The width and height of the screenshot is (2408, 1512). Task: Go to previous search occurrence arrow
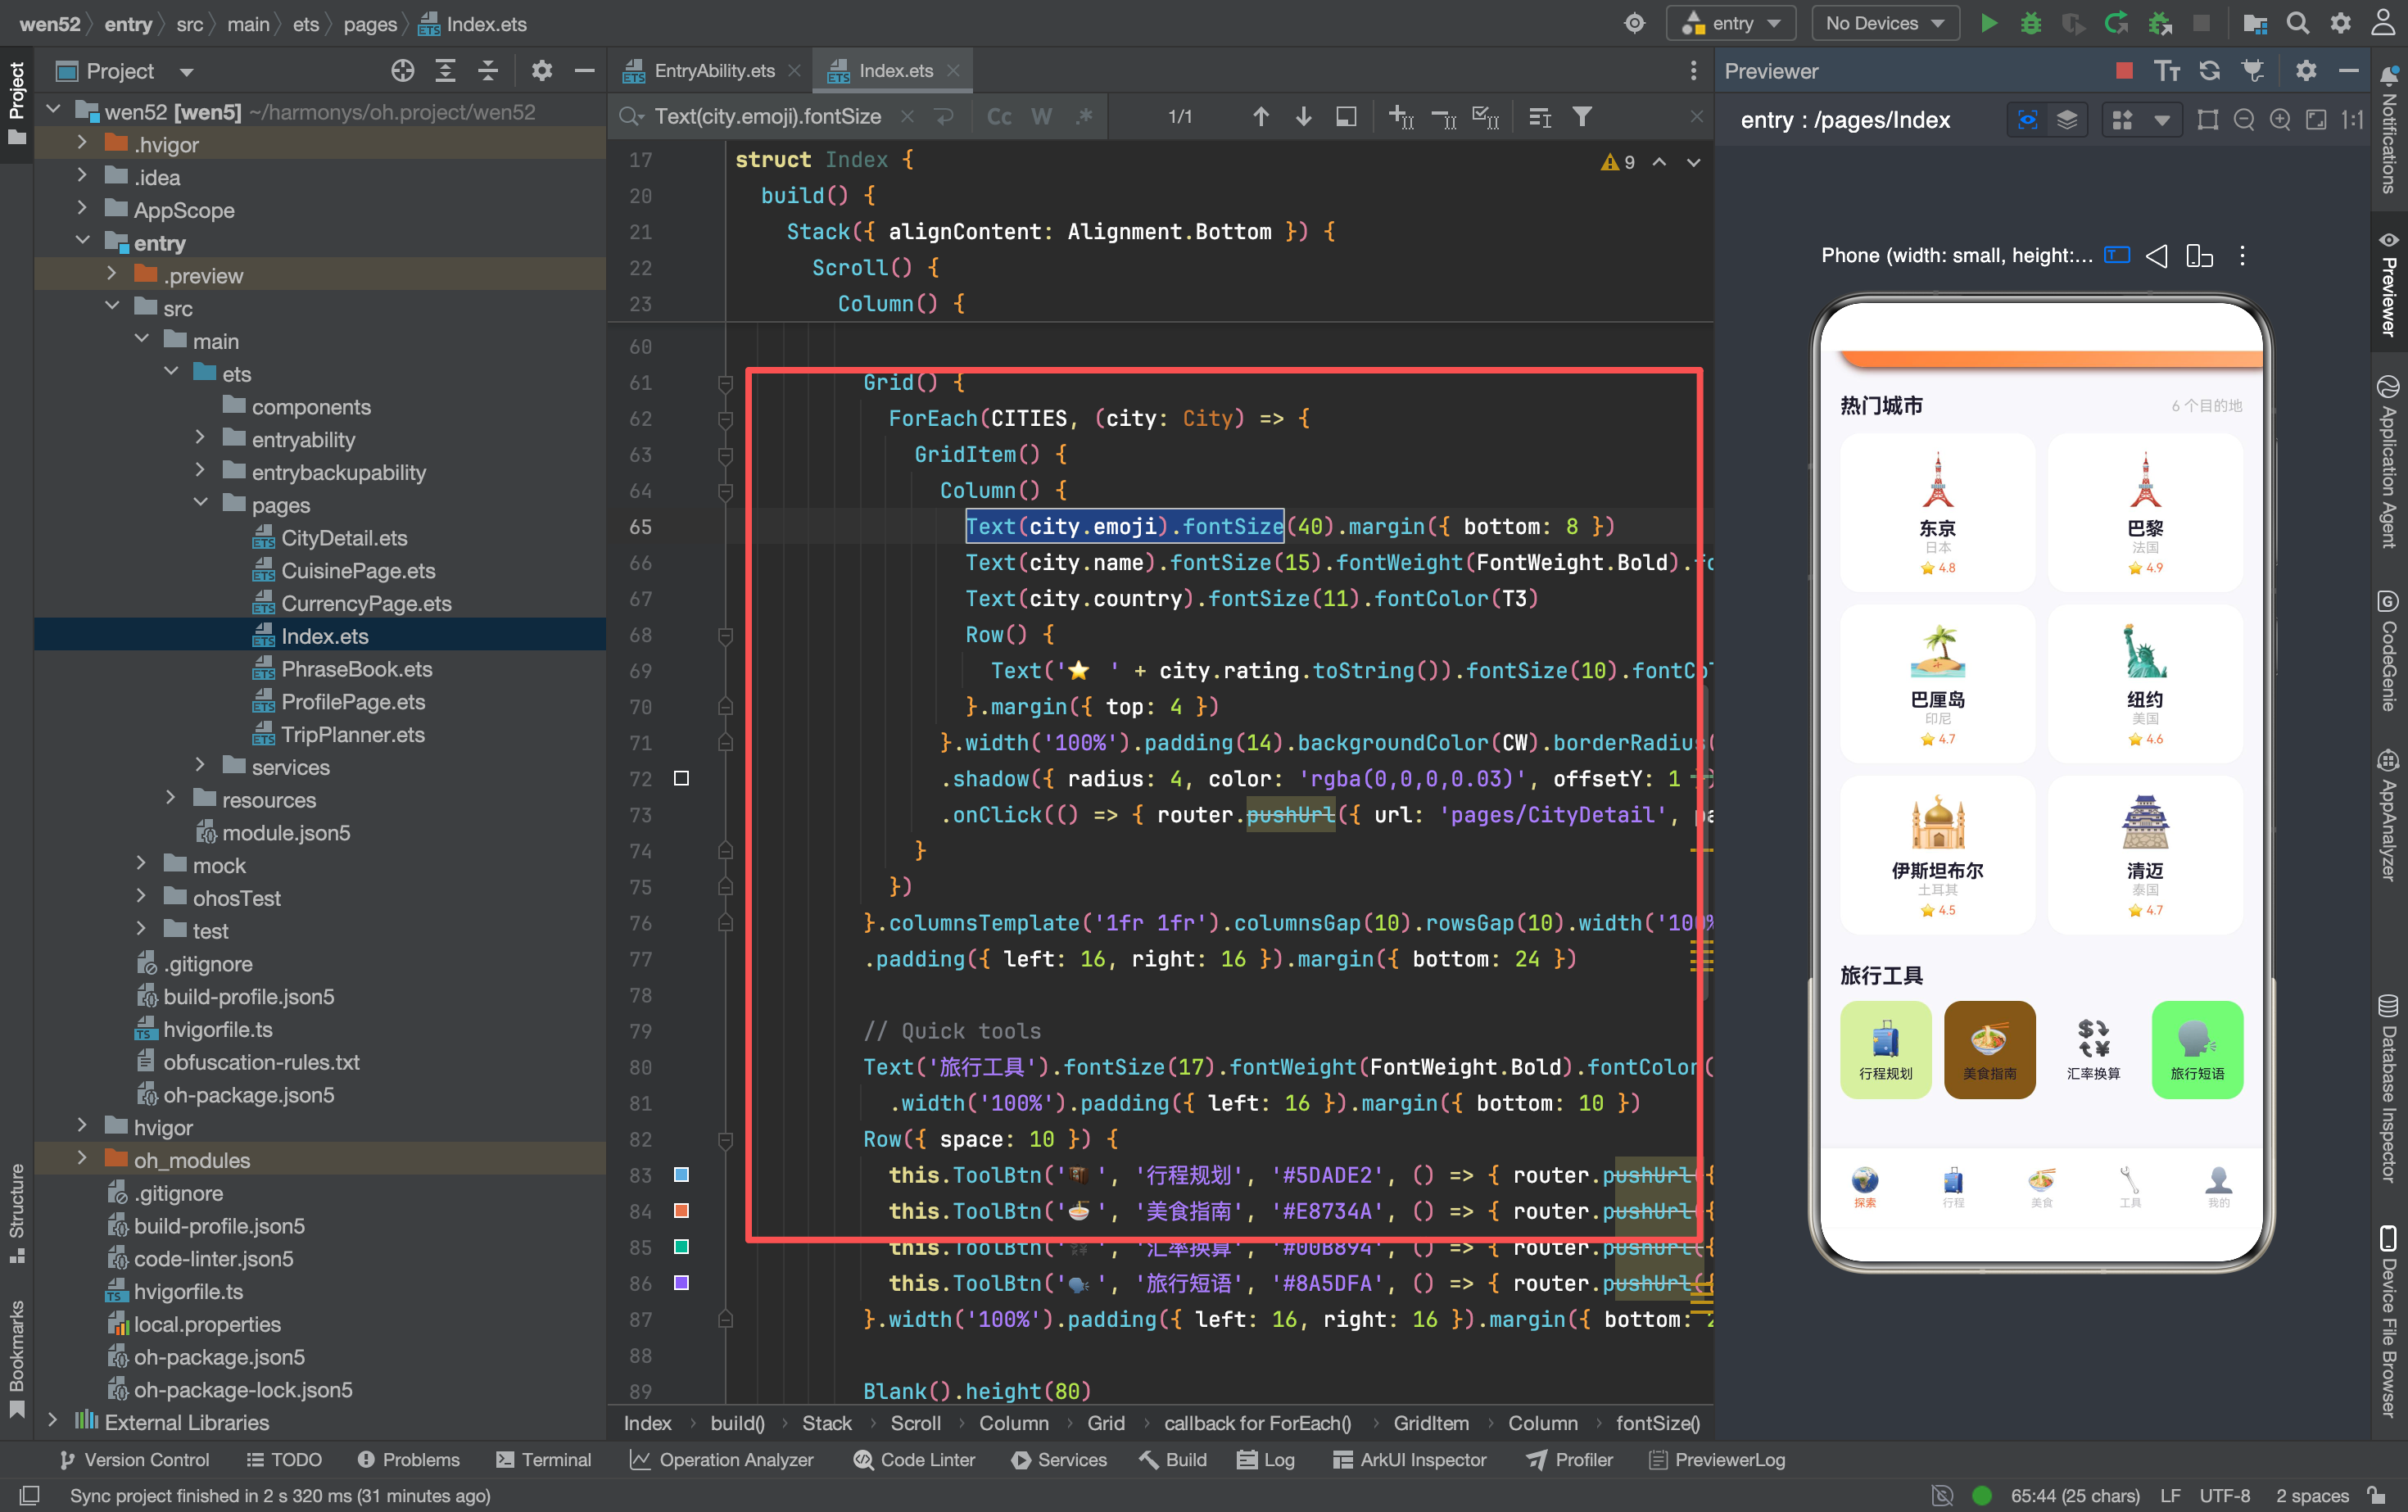[1261, 117]
